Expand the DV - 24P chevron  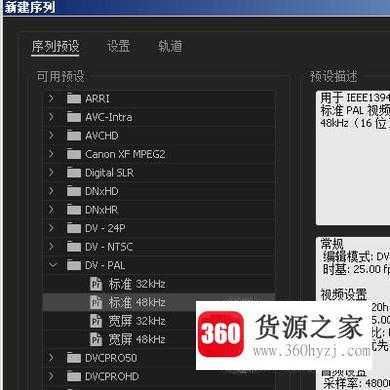coord(51,228)
